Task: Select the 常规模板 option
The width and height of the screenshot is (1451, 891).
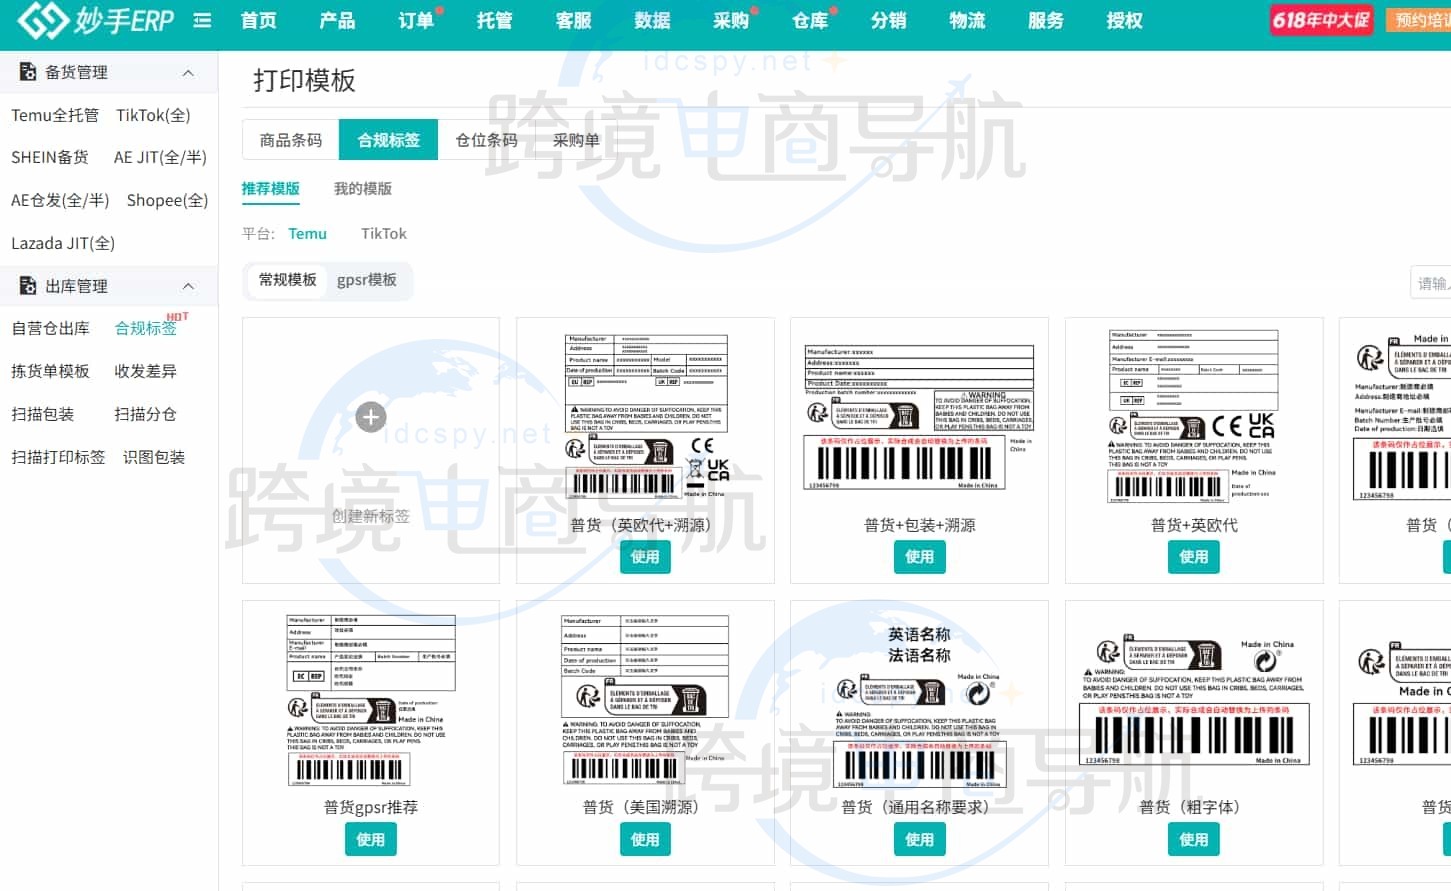Action: [x=285, y=281]
